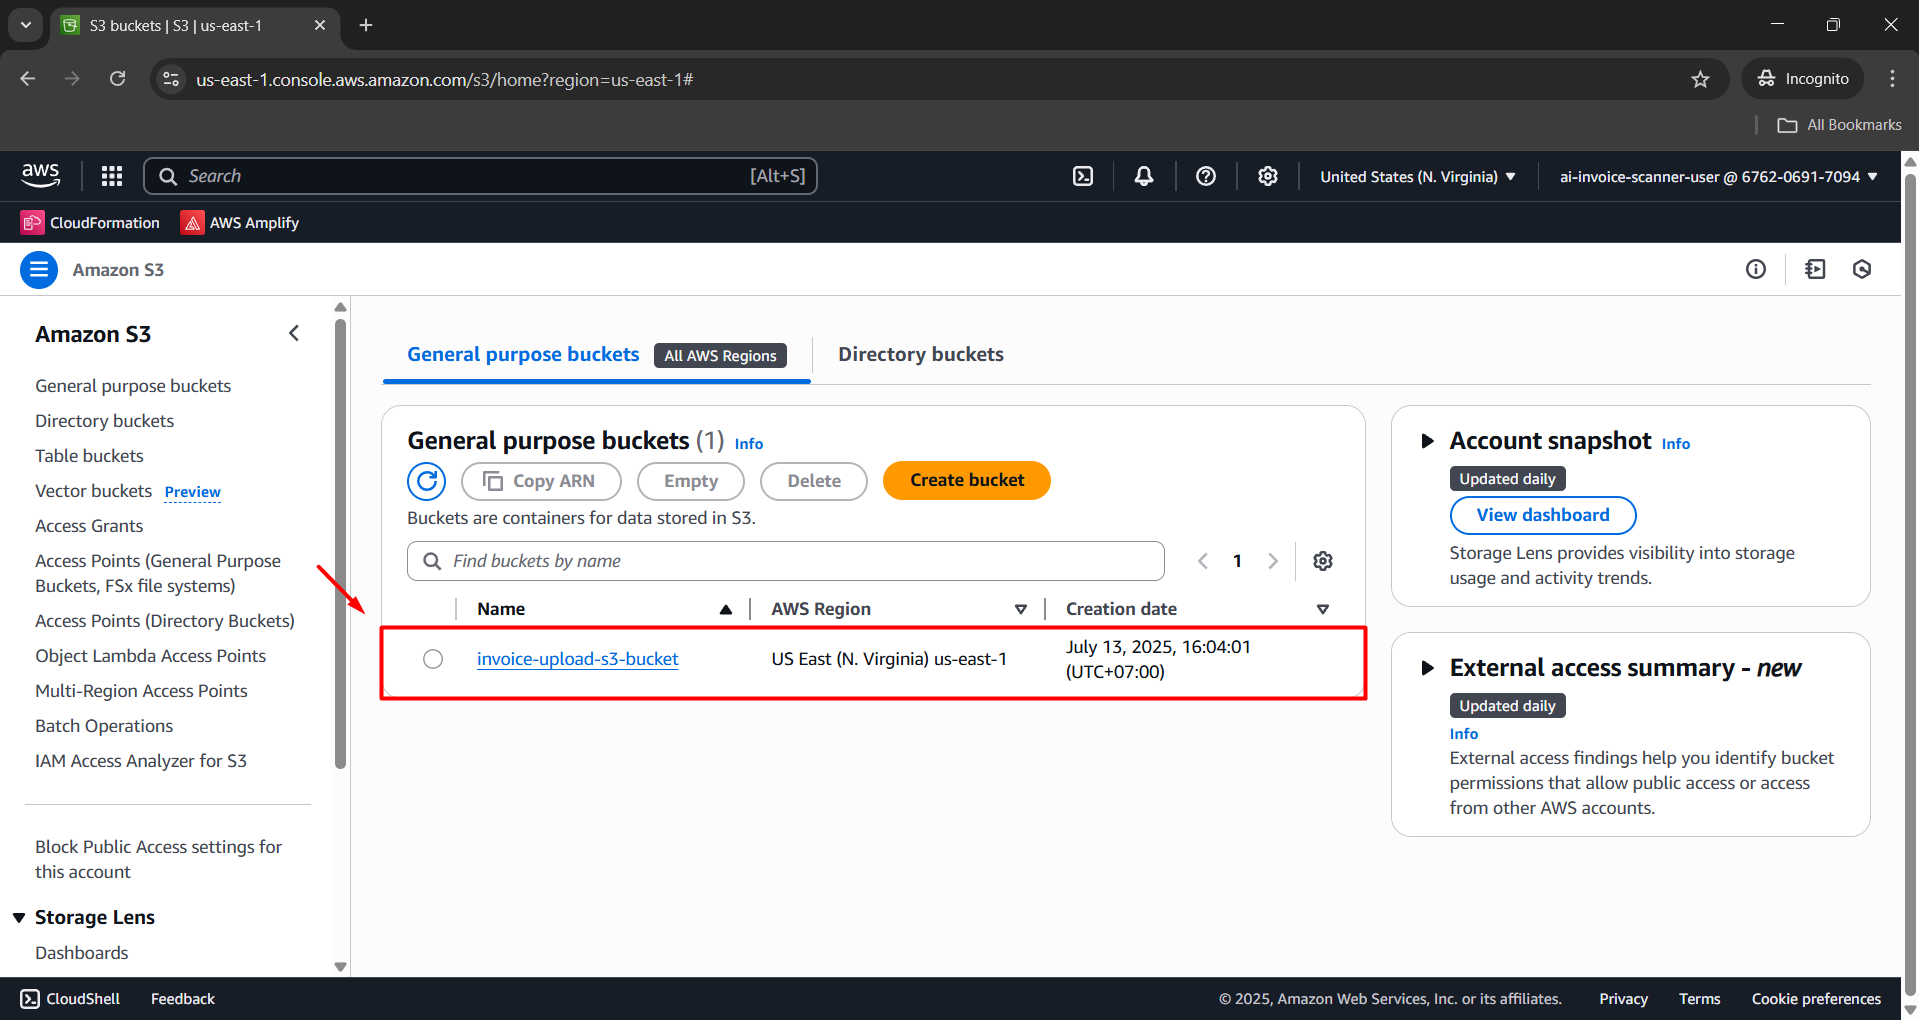The width and height of the screenshot is (1919, 1020).
Task: Refresh the bucket list
Action: (x=426, y=481)
